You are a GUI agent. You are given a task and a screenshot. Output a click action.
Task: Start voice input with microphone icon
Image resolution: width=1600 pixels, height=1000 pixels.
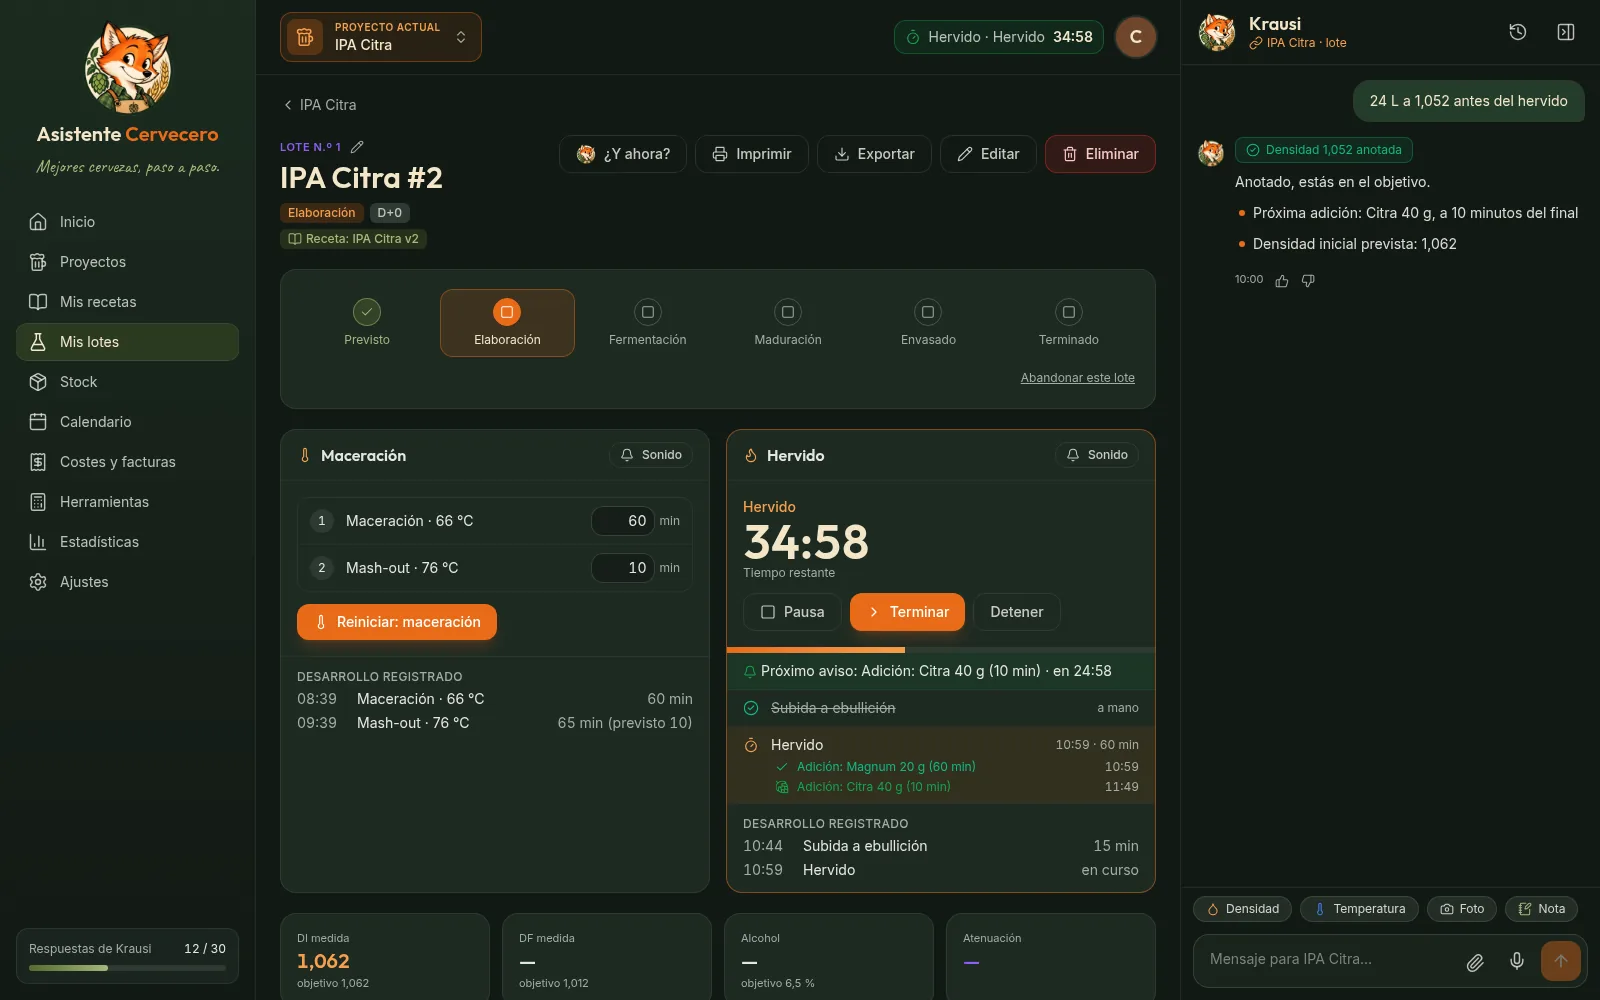(1517, 961)
